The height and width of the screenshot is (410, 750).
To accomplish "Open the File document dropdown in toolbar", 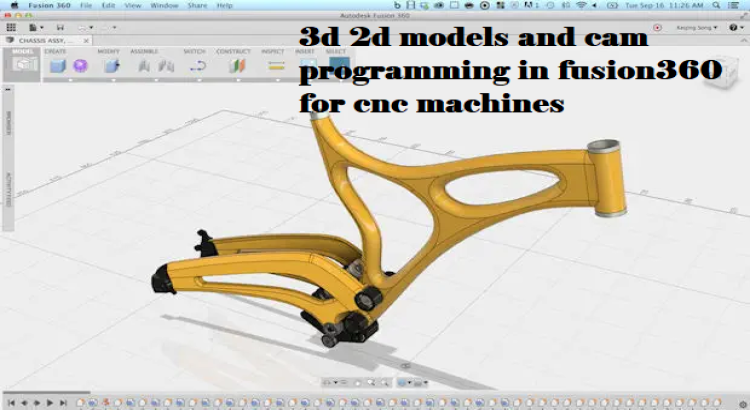I will click(36, 28).
